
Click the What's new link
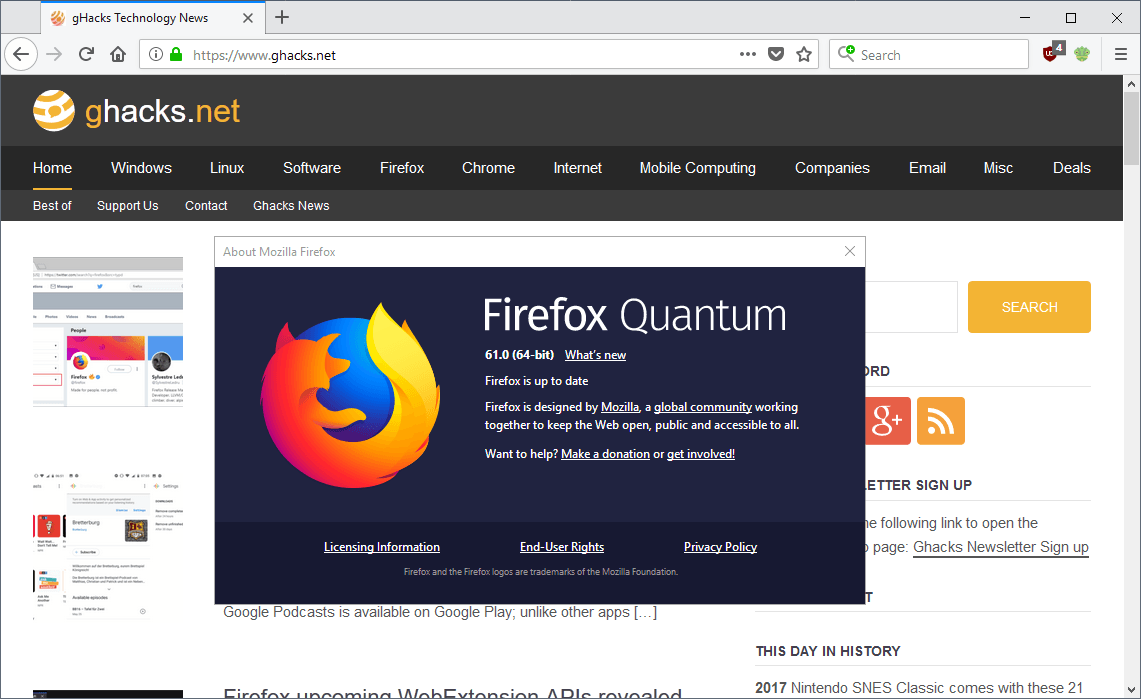595,355
